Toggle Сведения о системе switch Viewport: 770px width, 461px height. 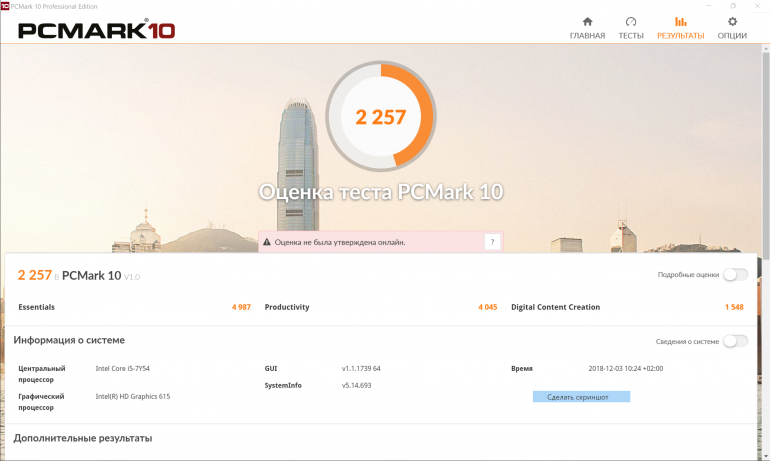click(x=734, y=341)
